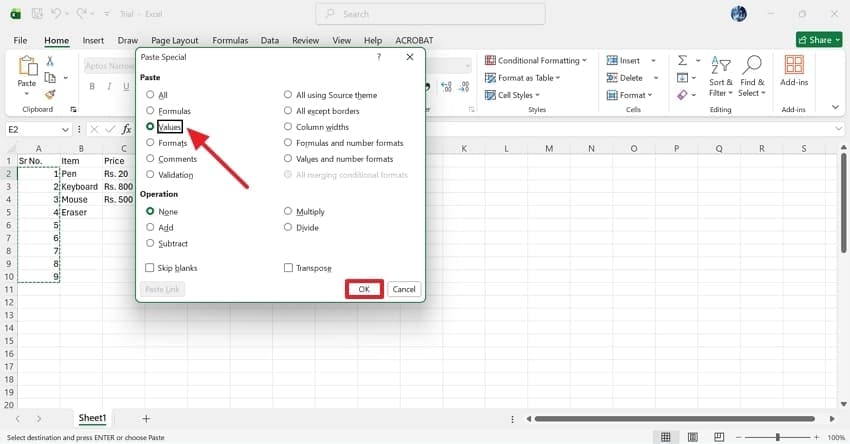Click the Save icon in title bar
850x444 pixels.
(x=37, y=14)
